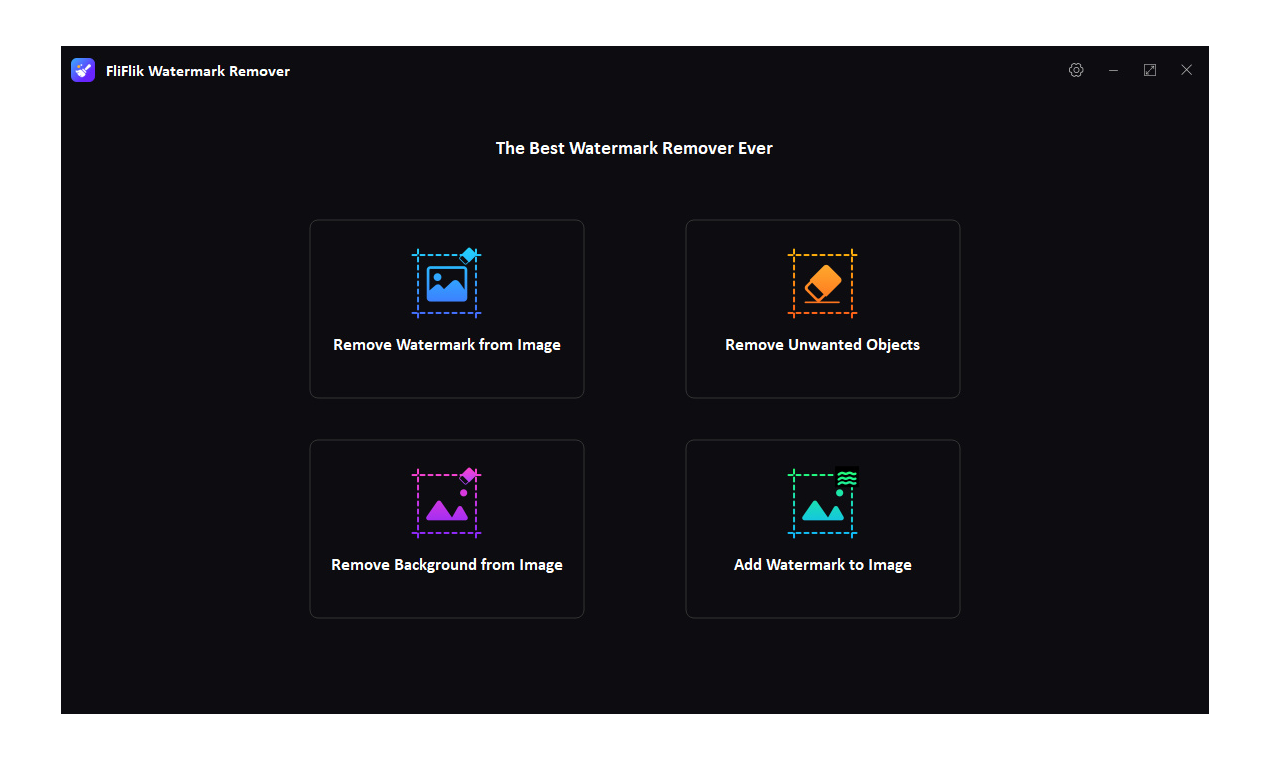Minimize the FliFlik window
Screen dimensions: 1270x760
[x=1113, y=70]
